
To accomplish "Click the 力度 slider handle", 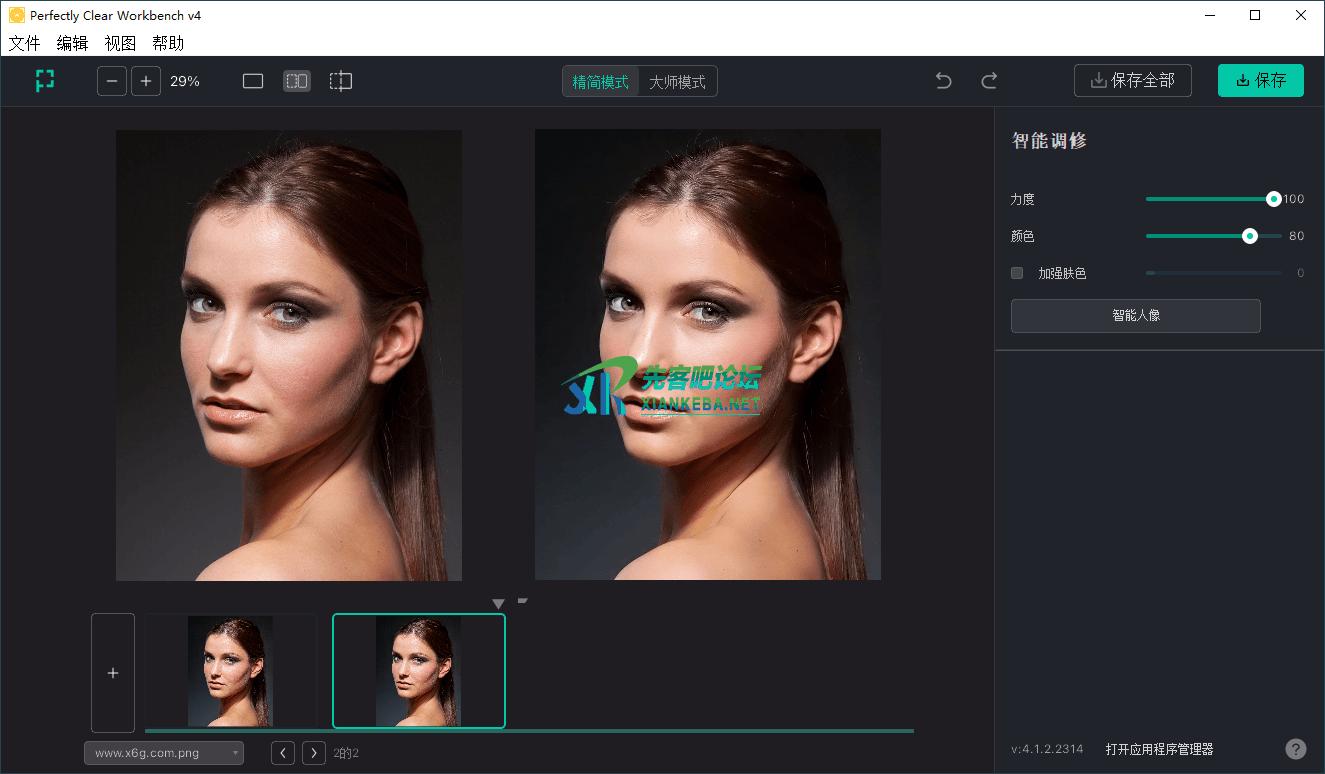I will pos(1273,199).
